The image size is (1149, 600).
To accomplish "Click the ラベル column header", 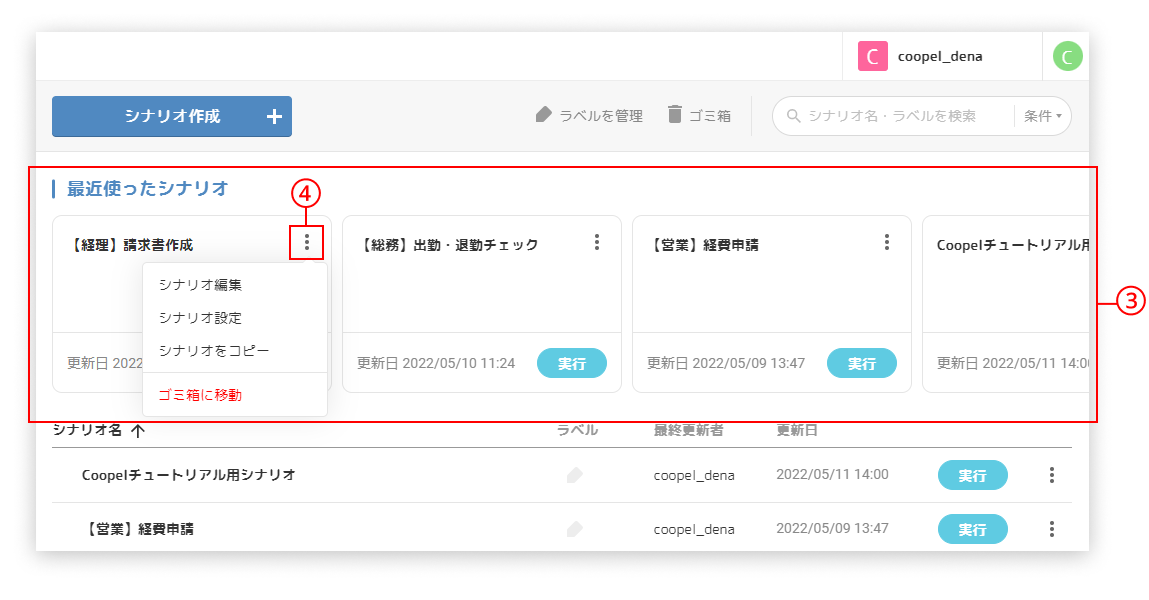I will 577,430.
